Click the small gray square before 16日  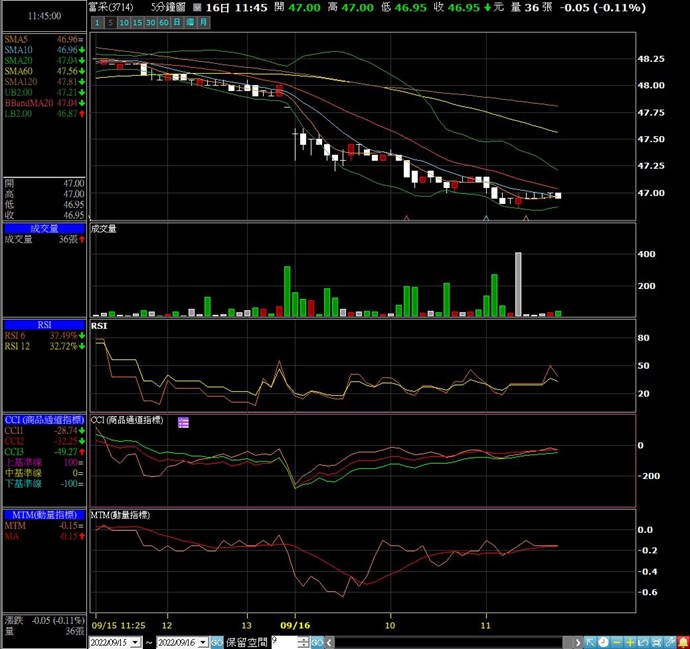point(197,7)
